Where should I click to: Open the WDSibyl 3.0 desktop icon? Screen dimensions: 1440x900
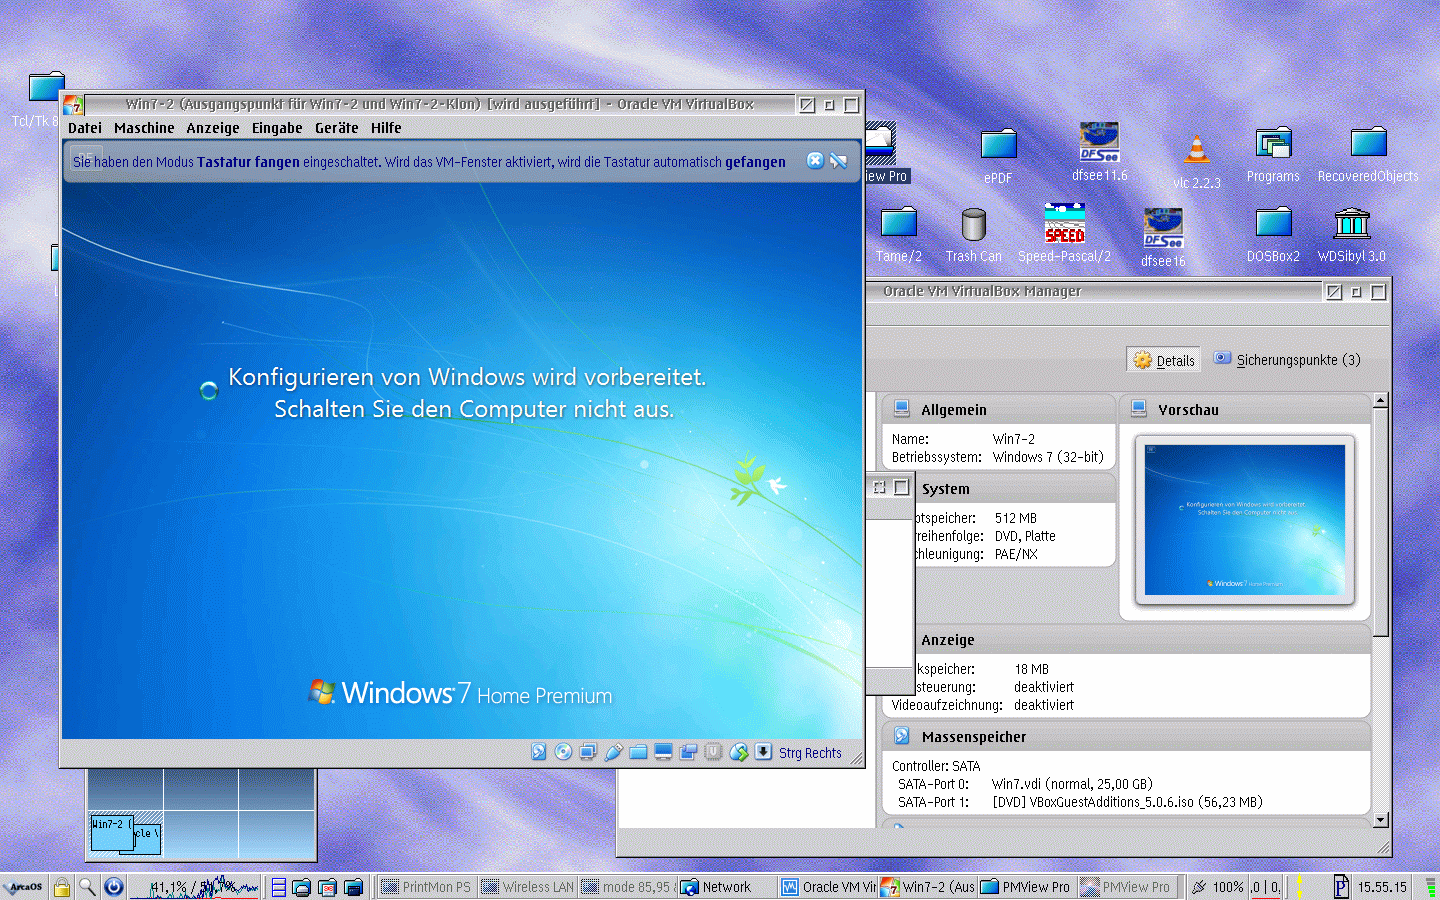point(1351,235)
